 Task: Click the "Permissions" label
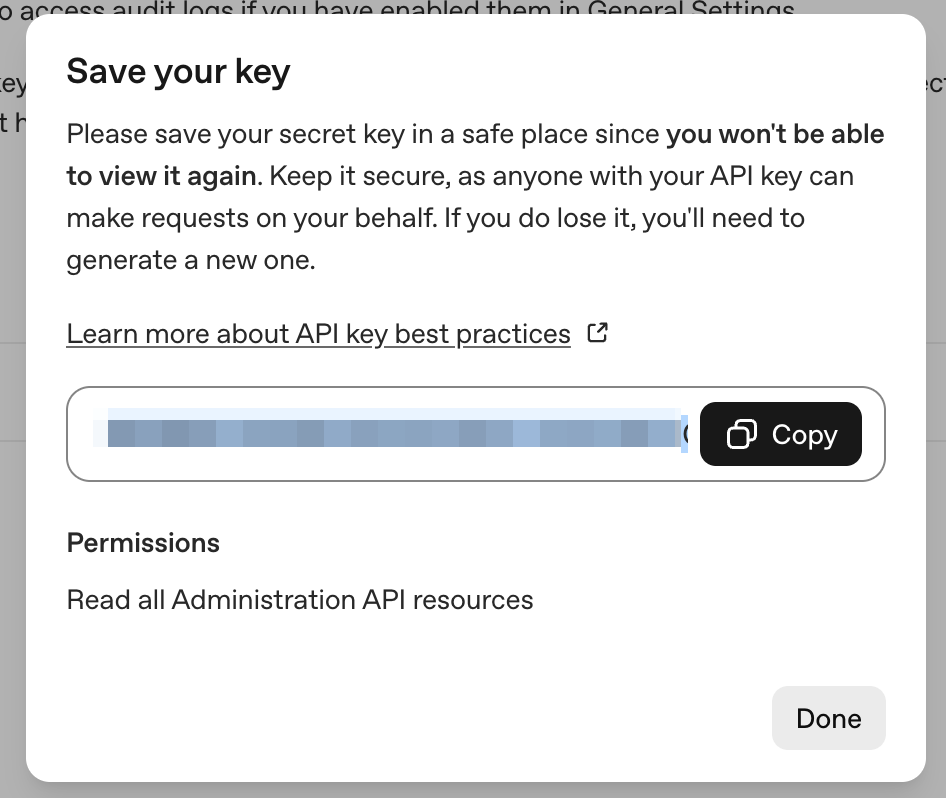[143, 543]
